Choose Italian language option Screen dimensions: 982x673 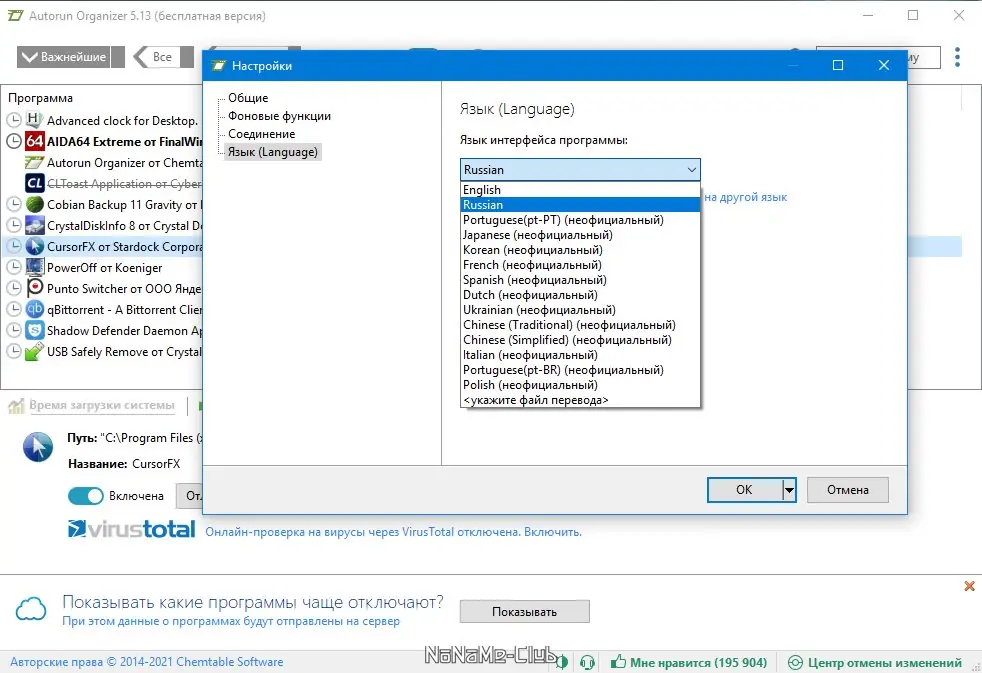coord(580,355)
